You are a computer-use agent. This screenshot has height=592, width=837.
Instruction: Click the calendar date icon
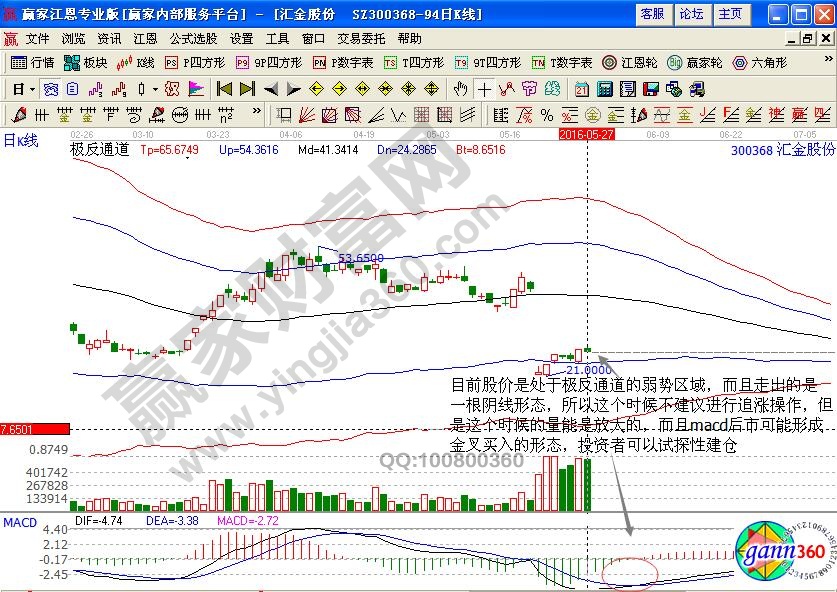[x=581, y=89]
